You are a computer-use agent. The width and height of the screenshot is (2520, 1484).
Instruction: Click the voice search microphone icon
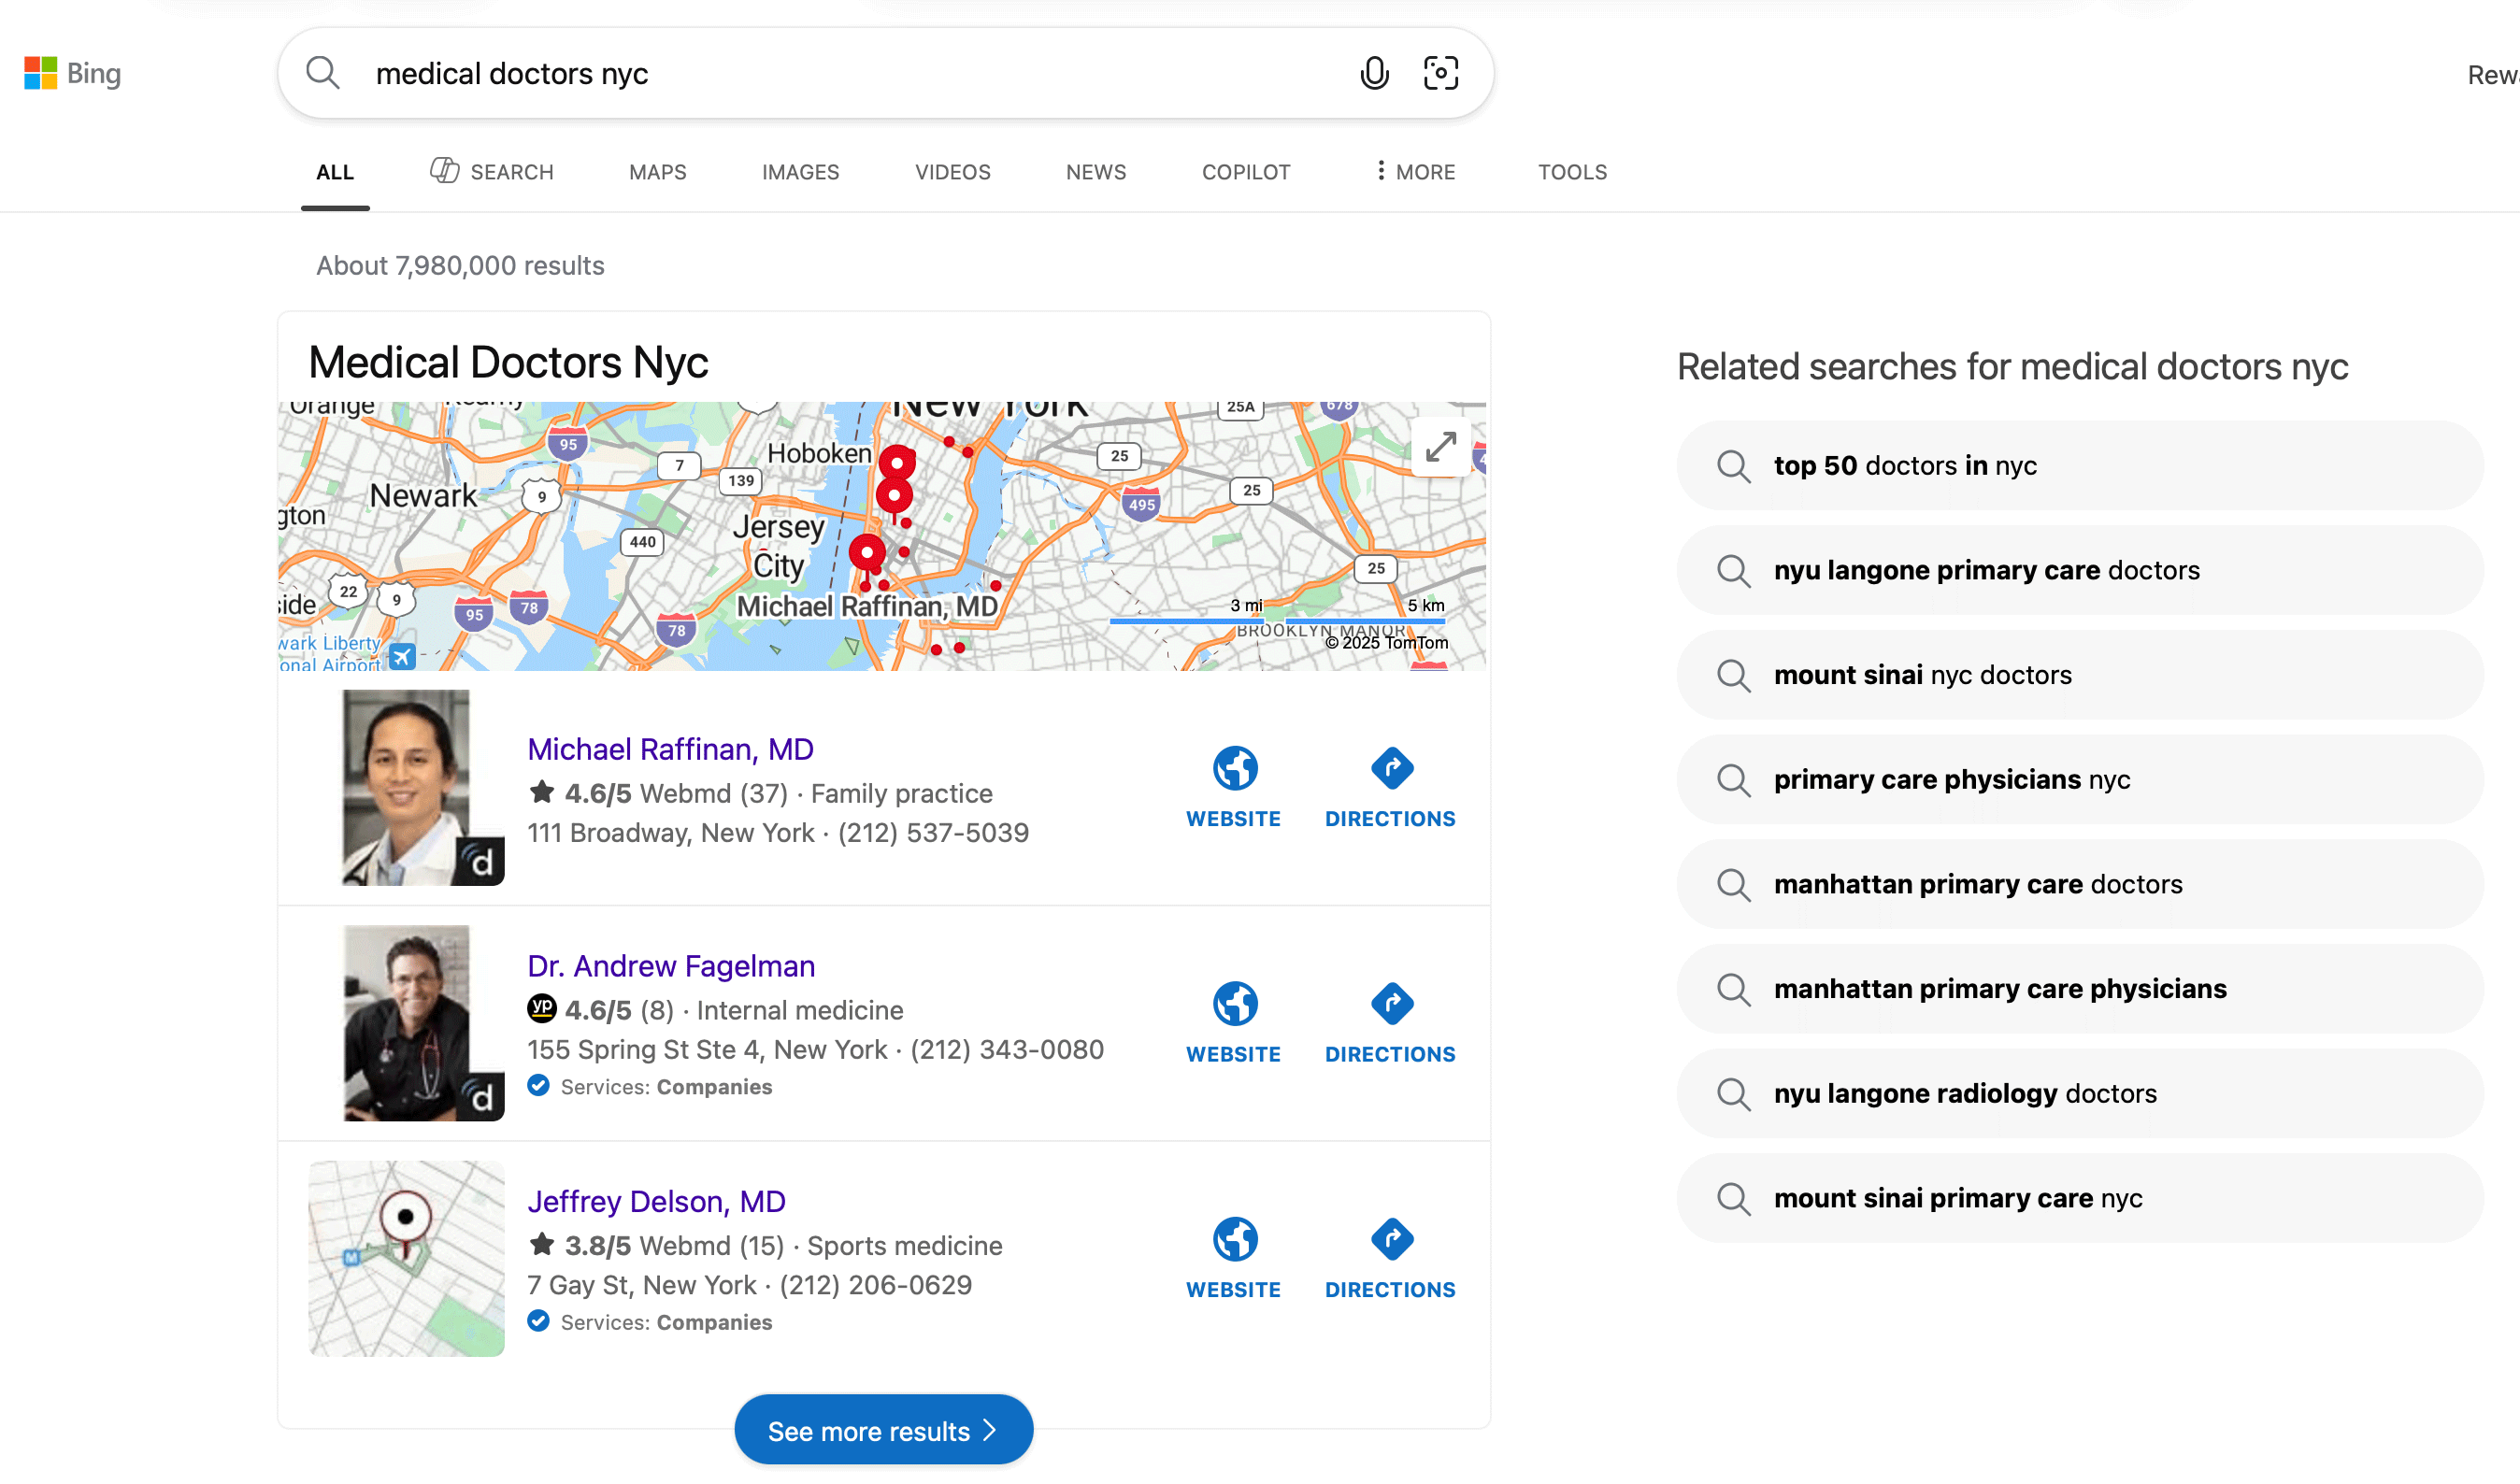tap(1374, 73)
